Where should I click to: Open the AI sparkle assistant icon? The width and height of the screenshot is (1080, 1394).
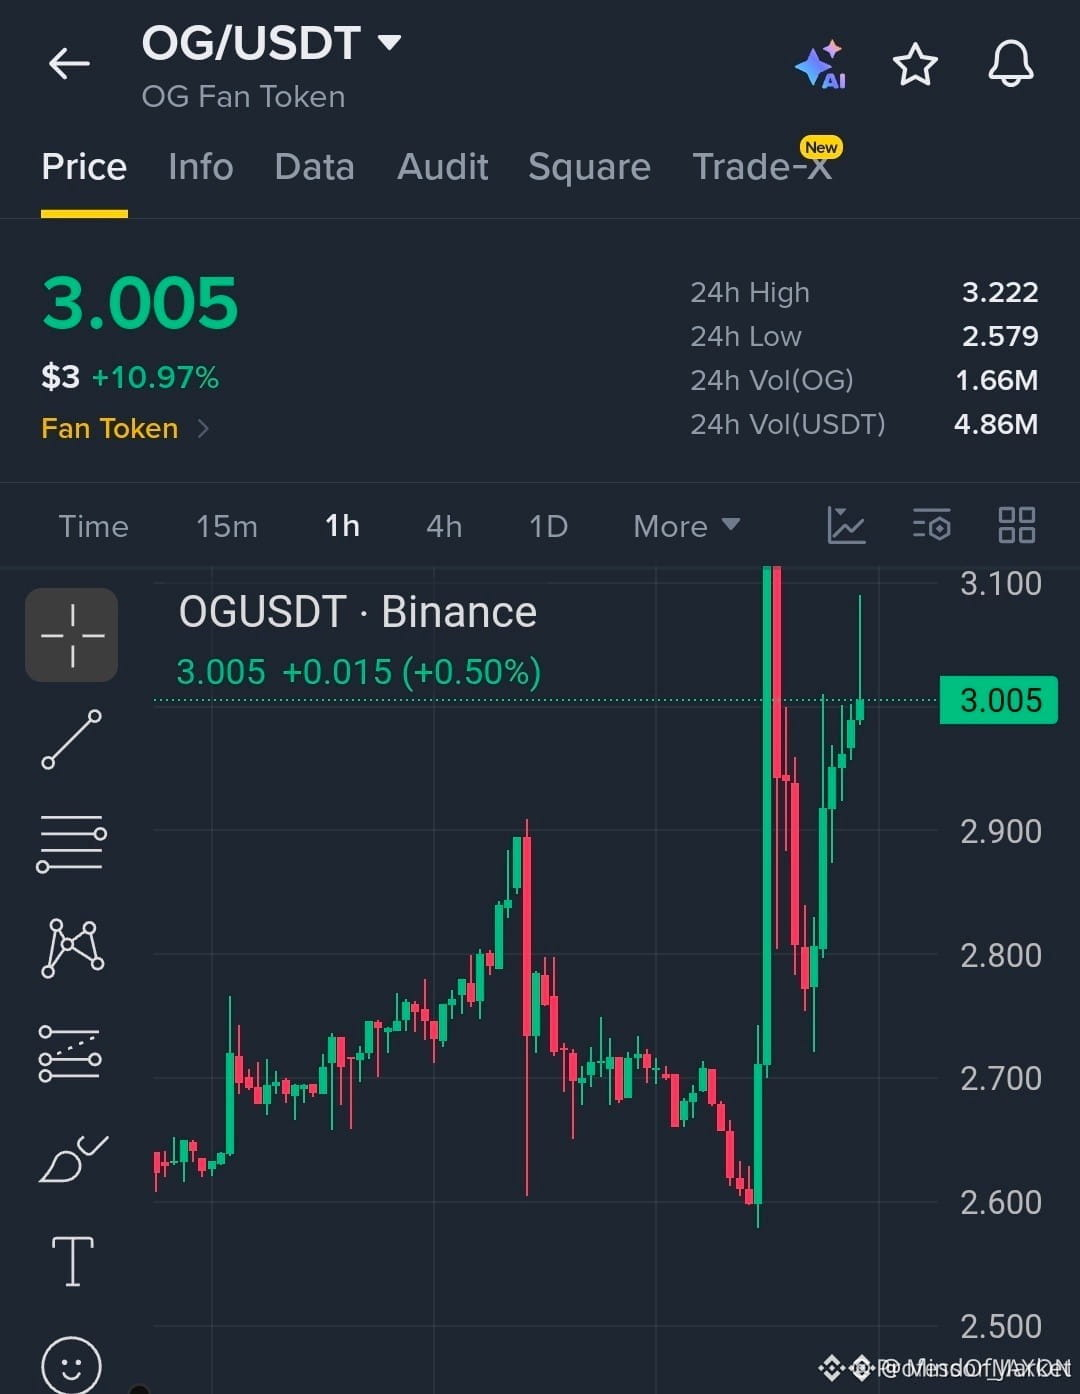tap(821, 65)
